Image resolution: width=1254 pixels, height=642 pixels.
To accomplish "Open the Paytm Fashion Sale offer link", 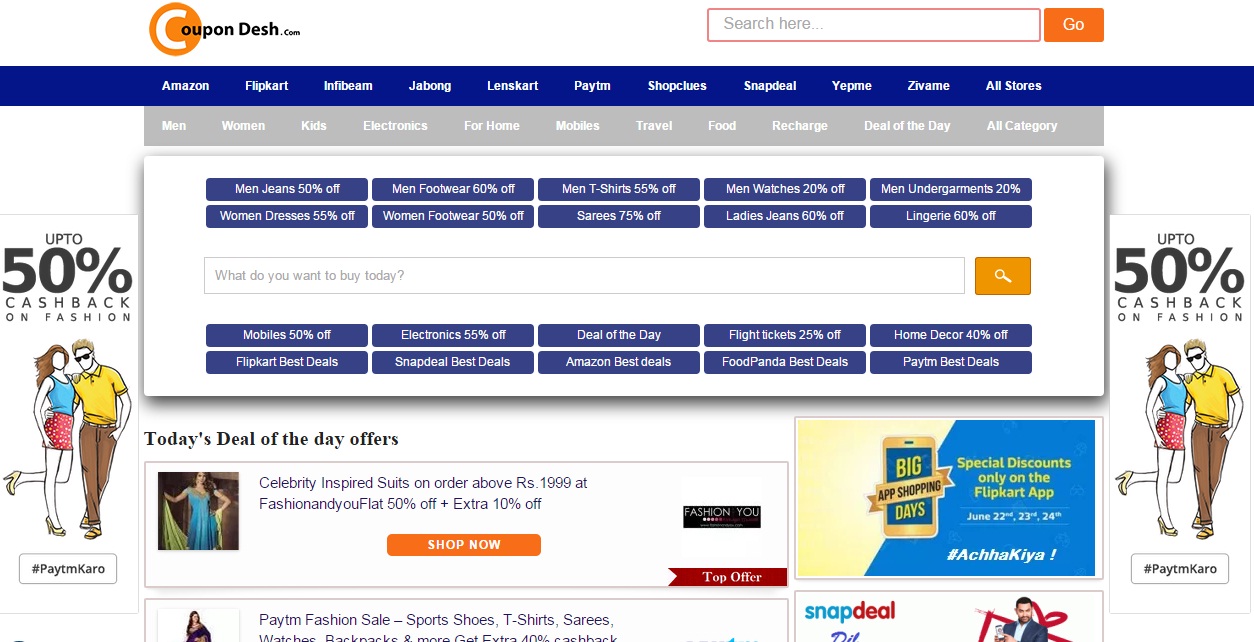I will 438,629.
